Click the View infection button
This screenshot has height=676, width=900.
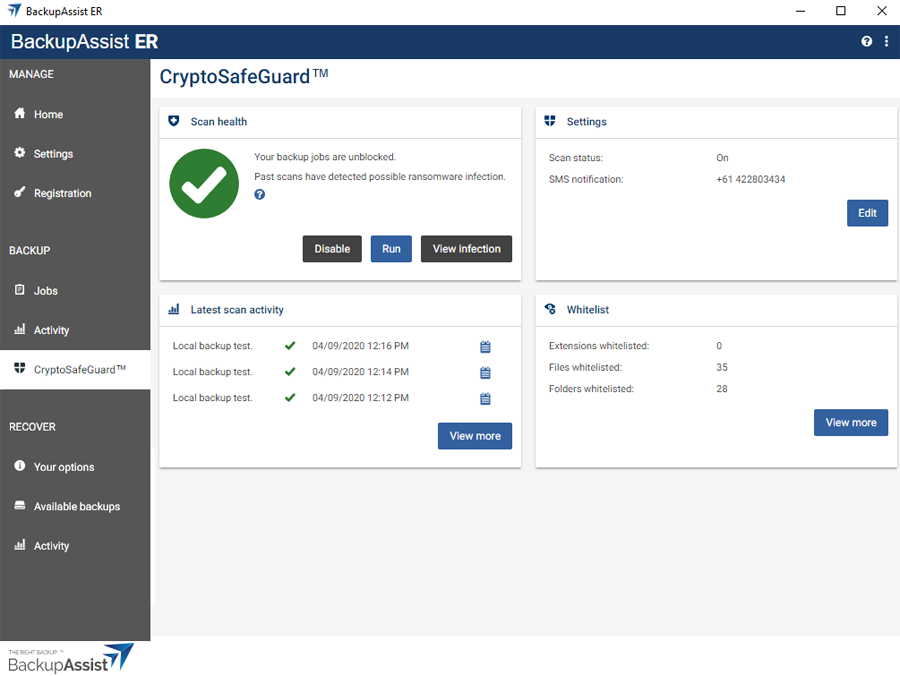tap(467, 248)
